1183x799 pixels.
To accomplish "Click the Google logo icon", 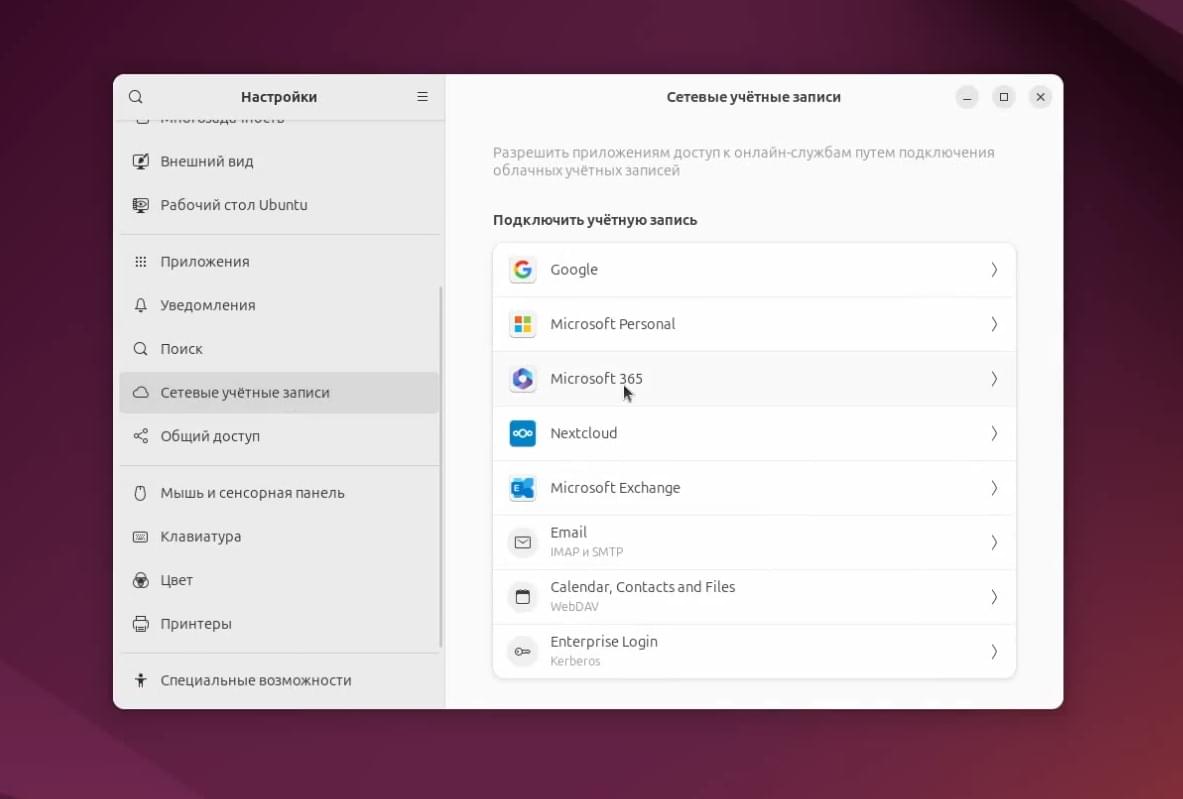I will [x=523, y=269].
